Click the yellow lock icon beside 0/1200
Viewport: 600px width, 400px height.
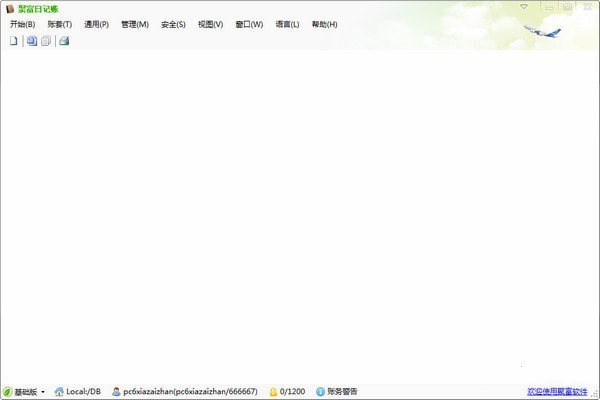[273, 392]
